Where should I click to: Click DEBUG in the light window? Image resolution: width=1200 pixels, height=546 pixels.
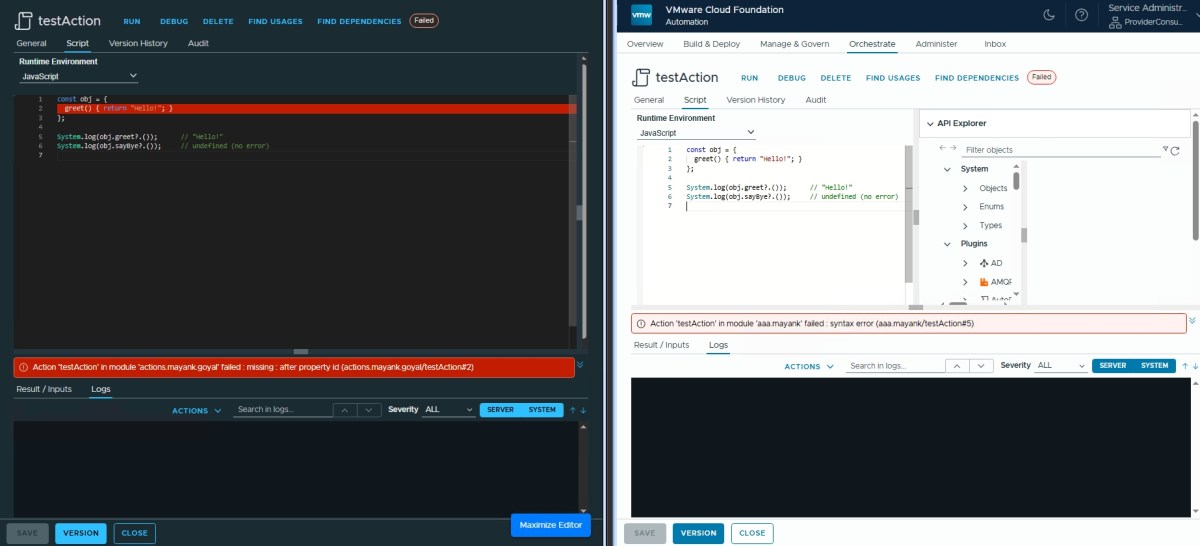[792, 78]
